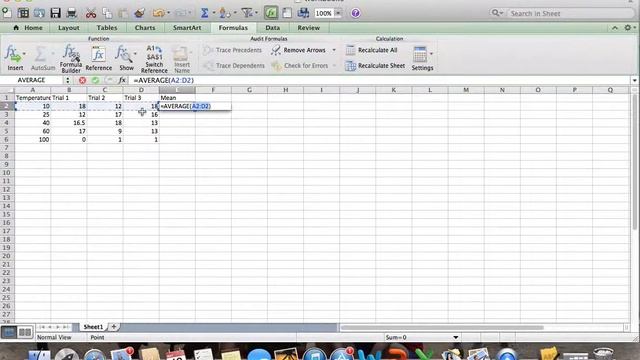
Task: Cancel the formula entry red X
Action: [82, 80]
